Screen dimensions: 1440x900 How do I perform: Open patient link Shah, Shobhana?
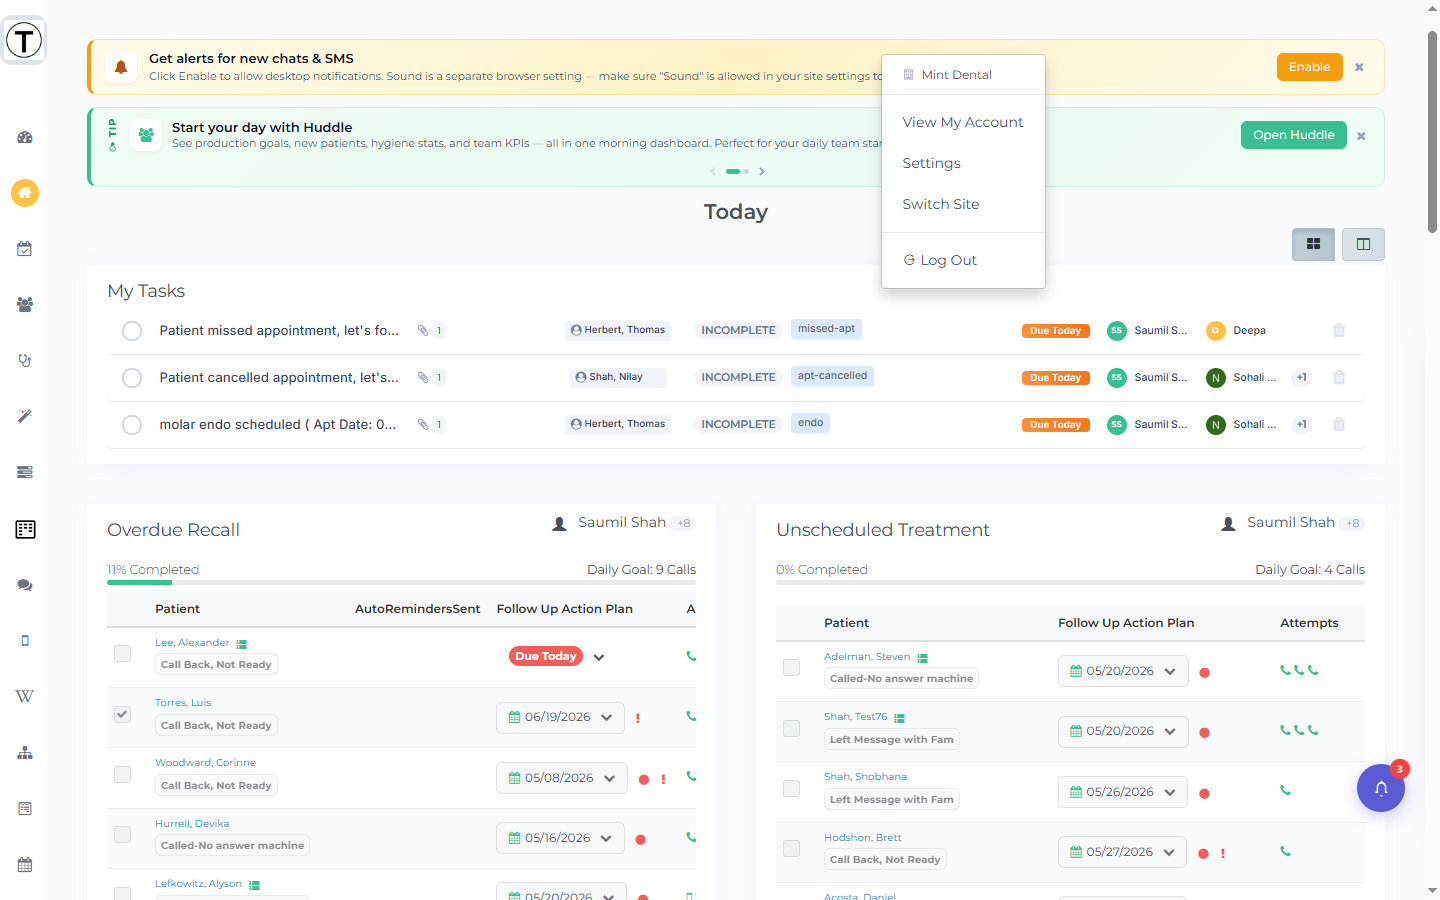tap(866, 777)
